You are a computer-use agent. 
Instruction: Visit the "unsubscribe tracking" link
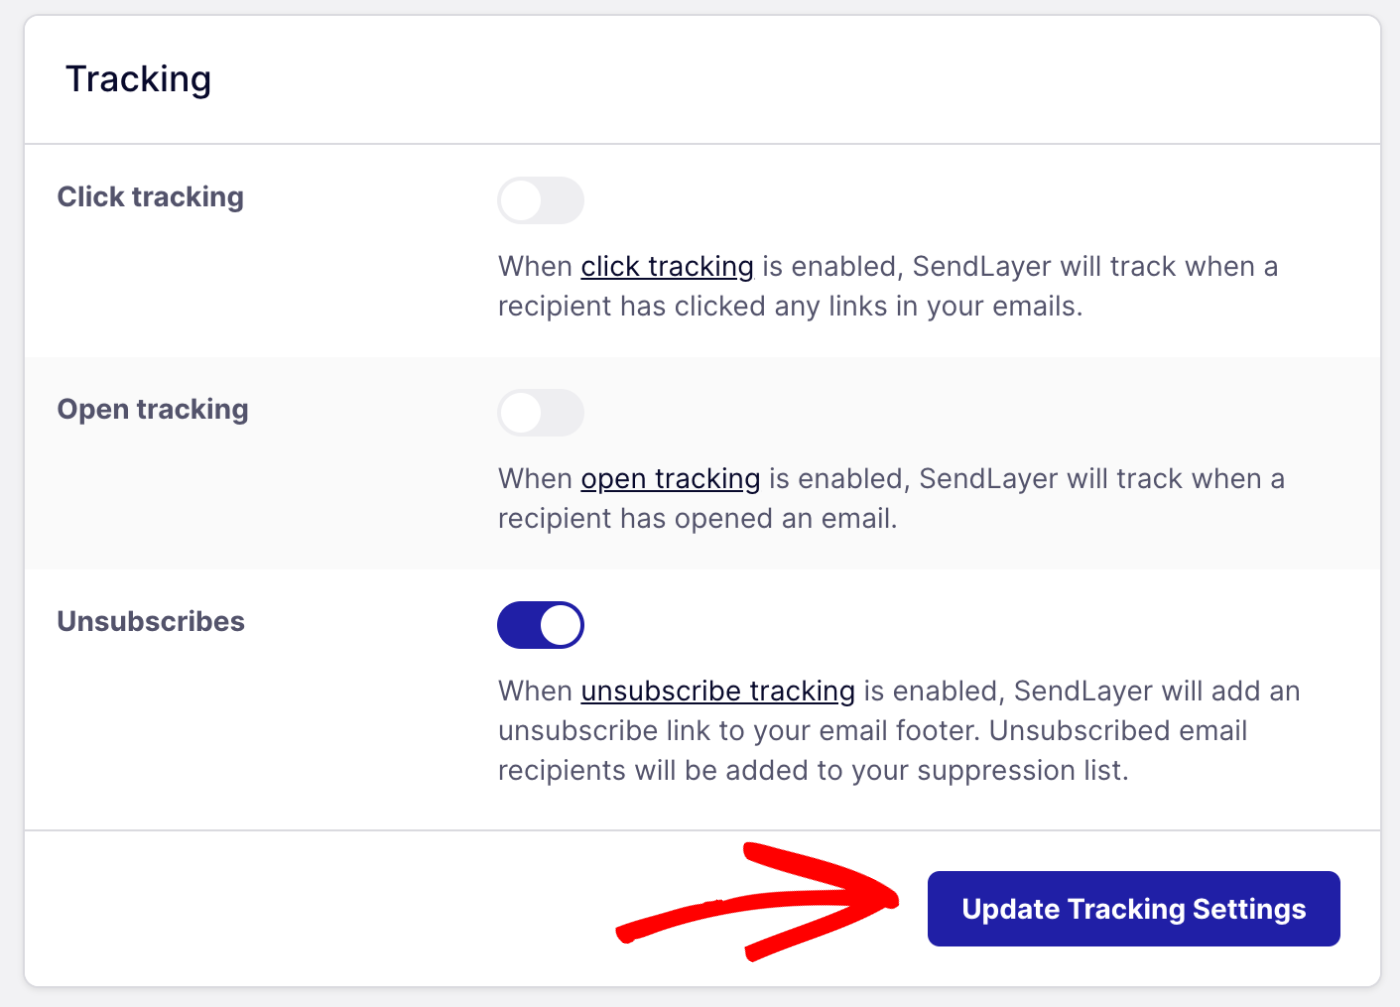coord(717,691)
